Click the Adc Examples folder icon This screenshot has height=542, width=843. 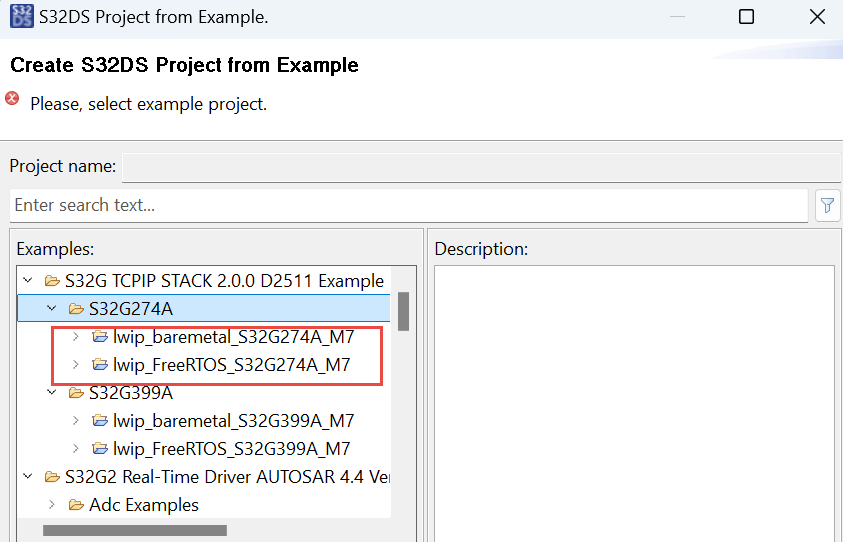point(76,505)
